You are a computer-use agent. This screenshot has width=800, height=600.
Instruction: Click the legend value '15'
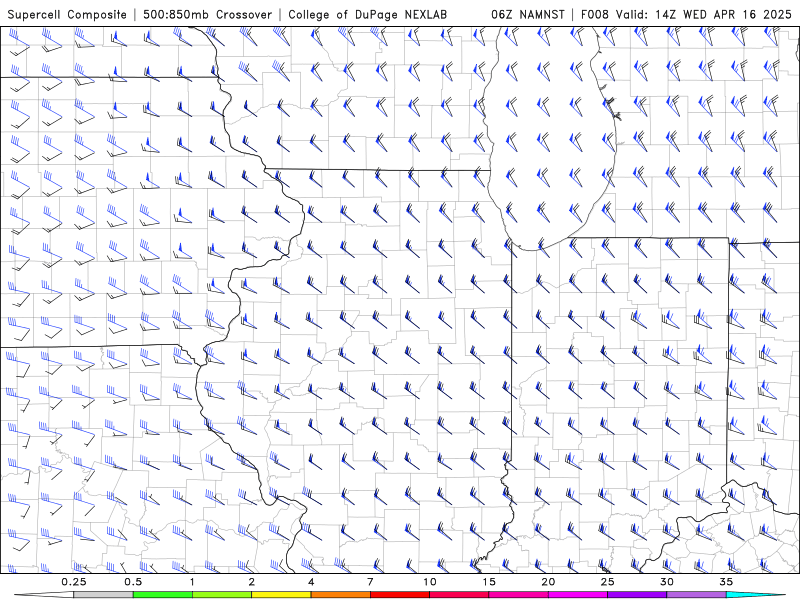tap(489, 582)
